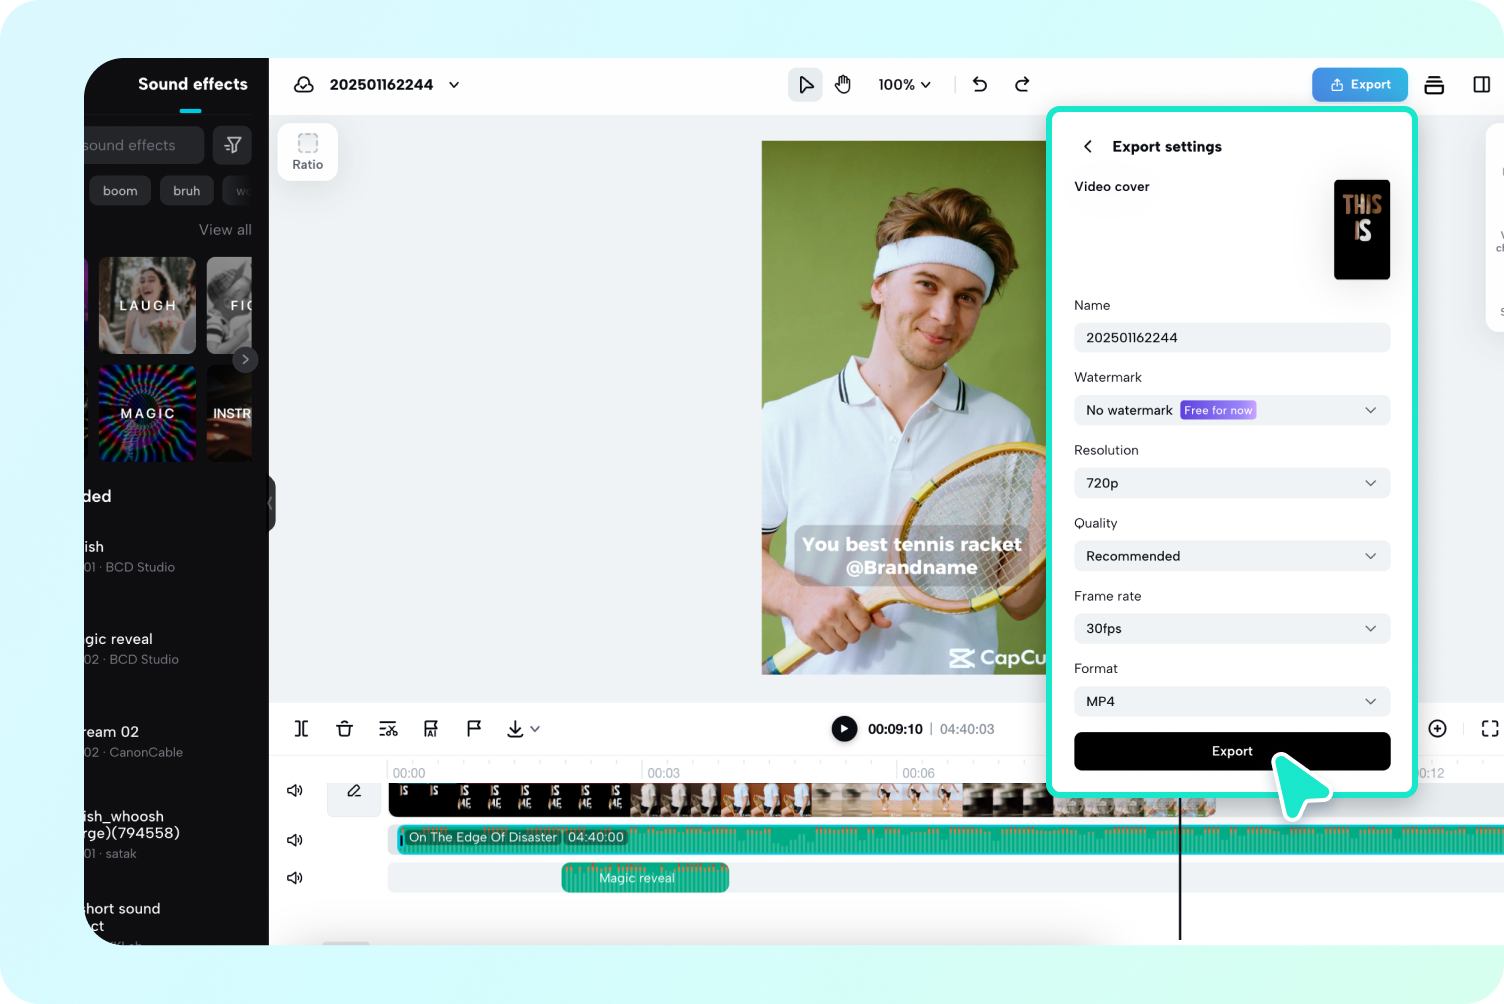1504x1004 pixels.
Task: Mute the Magic reveal audio track
Action: pos(294,877)
